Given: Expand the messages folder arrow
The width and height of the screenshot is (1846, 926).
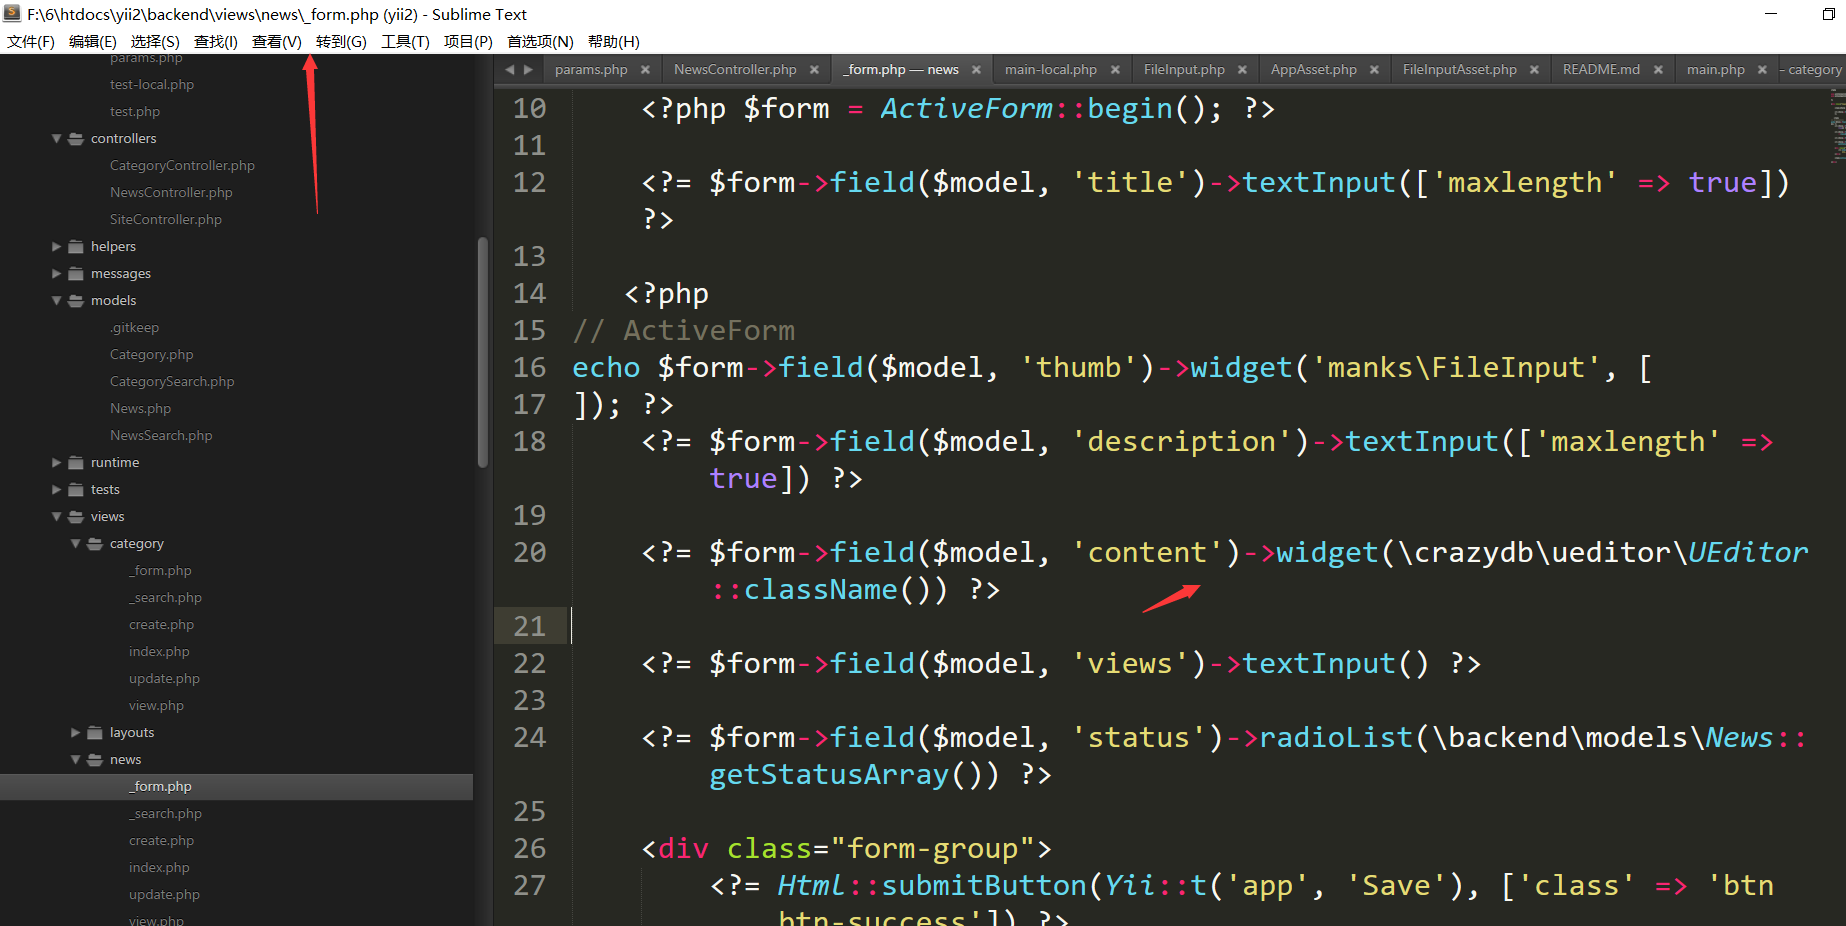Looking at the screenshot, I should tap(57, 274).
